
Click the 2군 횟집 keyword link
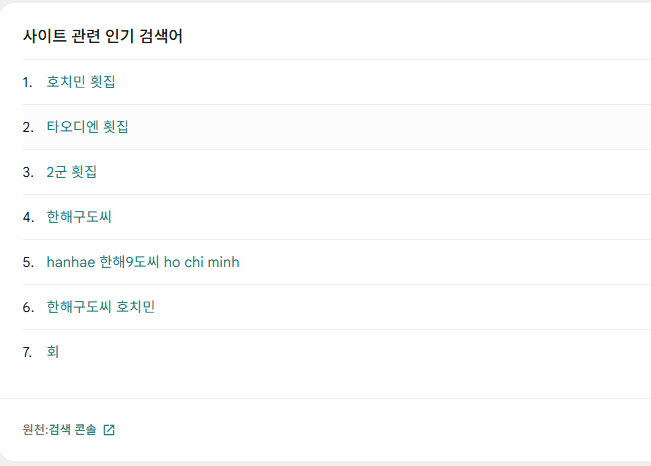point(71,172)
